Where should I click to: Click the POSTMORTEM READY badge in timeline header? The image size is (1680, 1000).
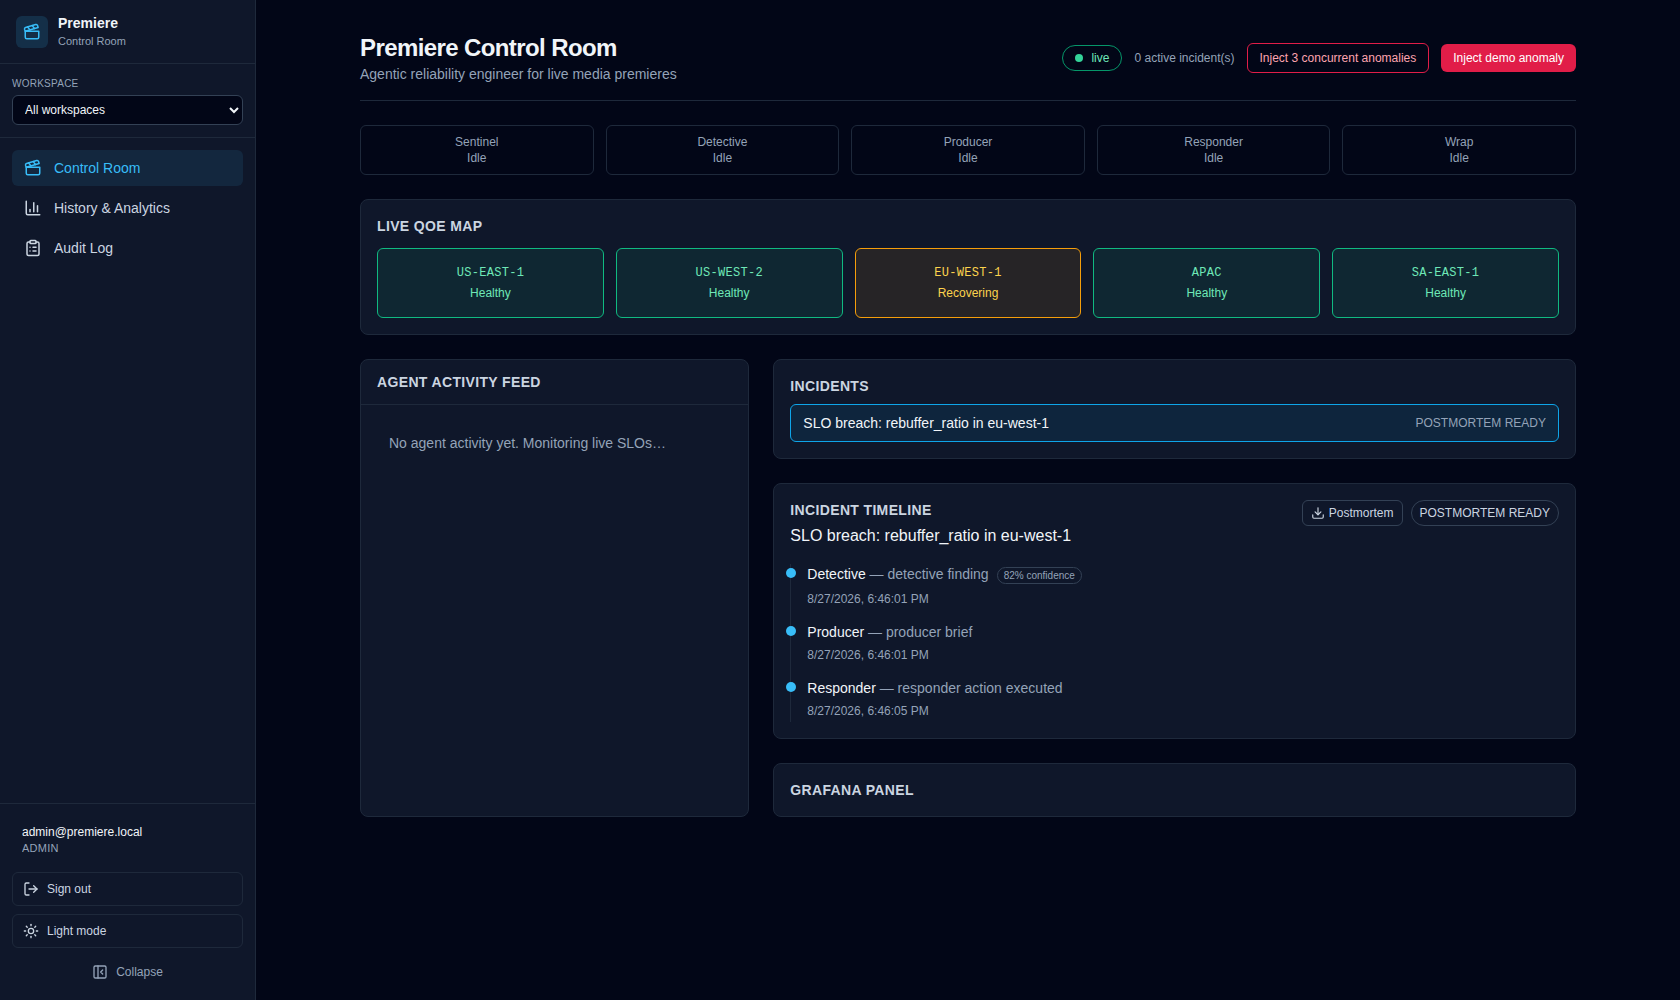point(1484,513)
